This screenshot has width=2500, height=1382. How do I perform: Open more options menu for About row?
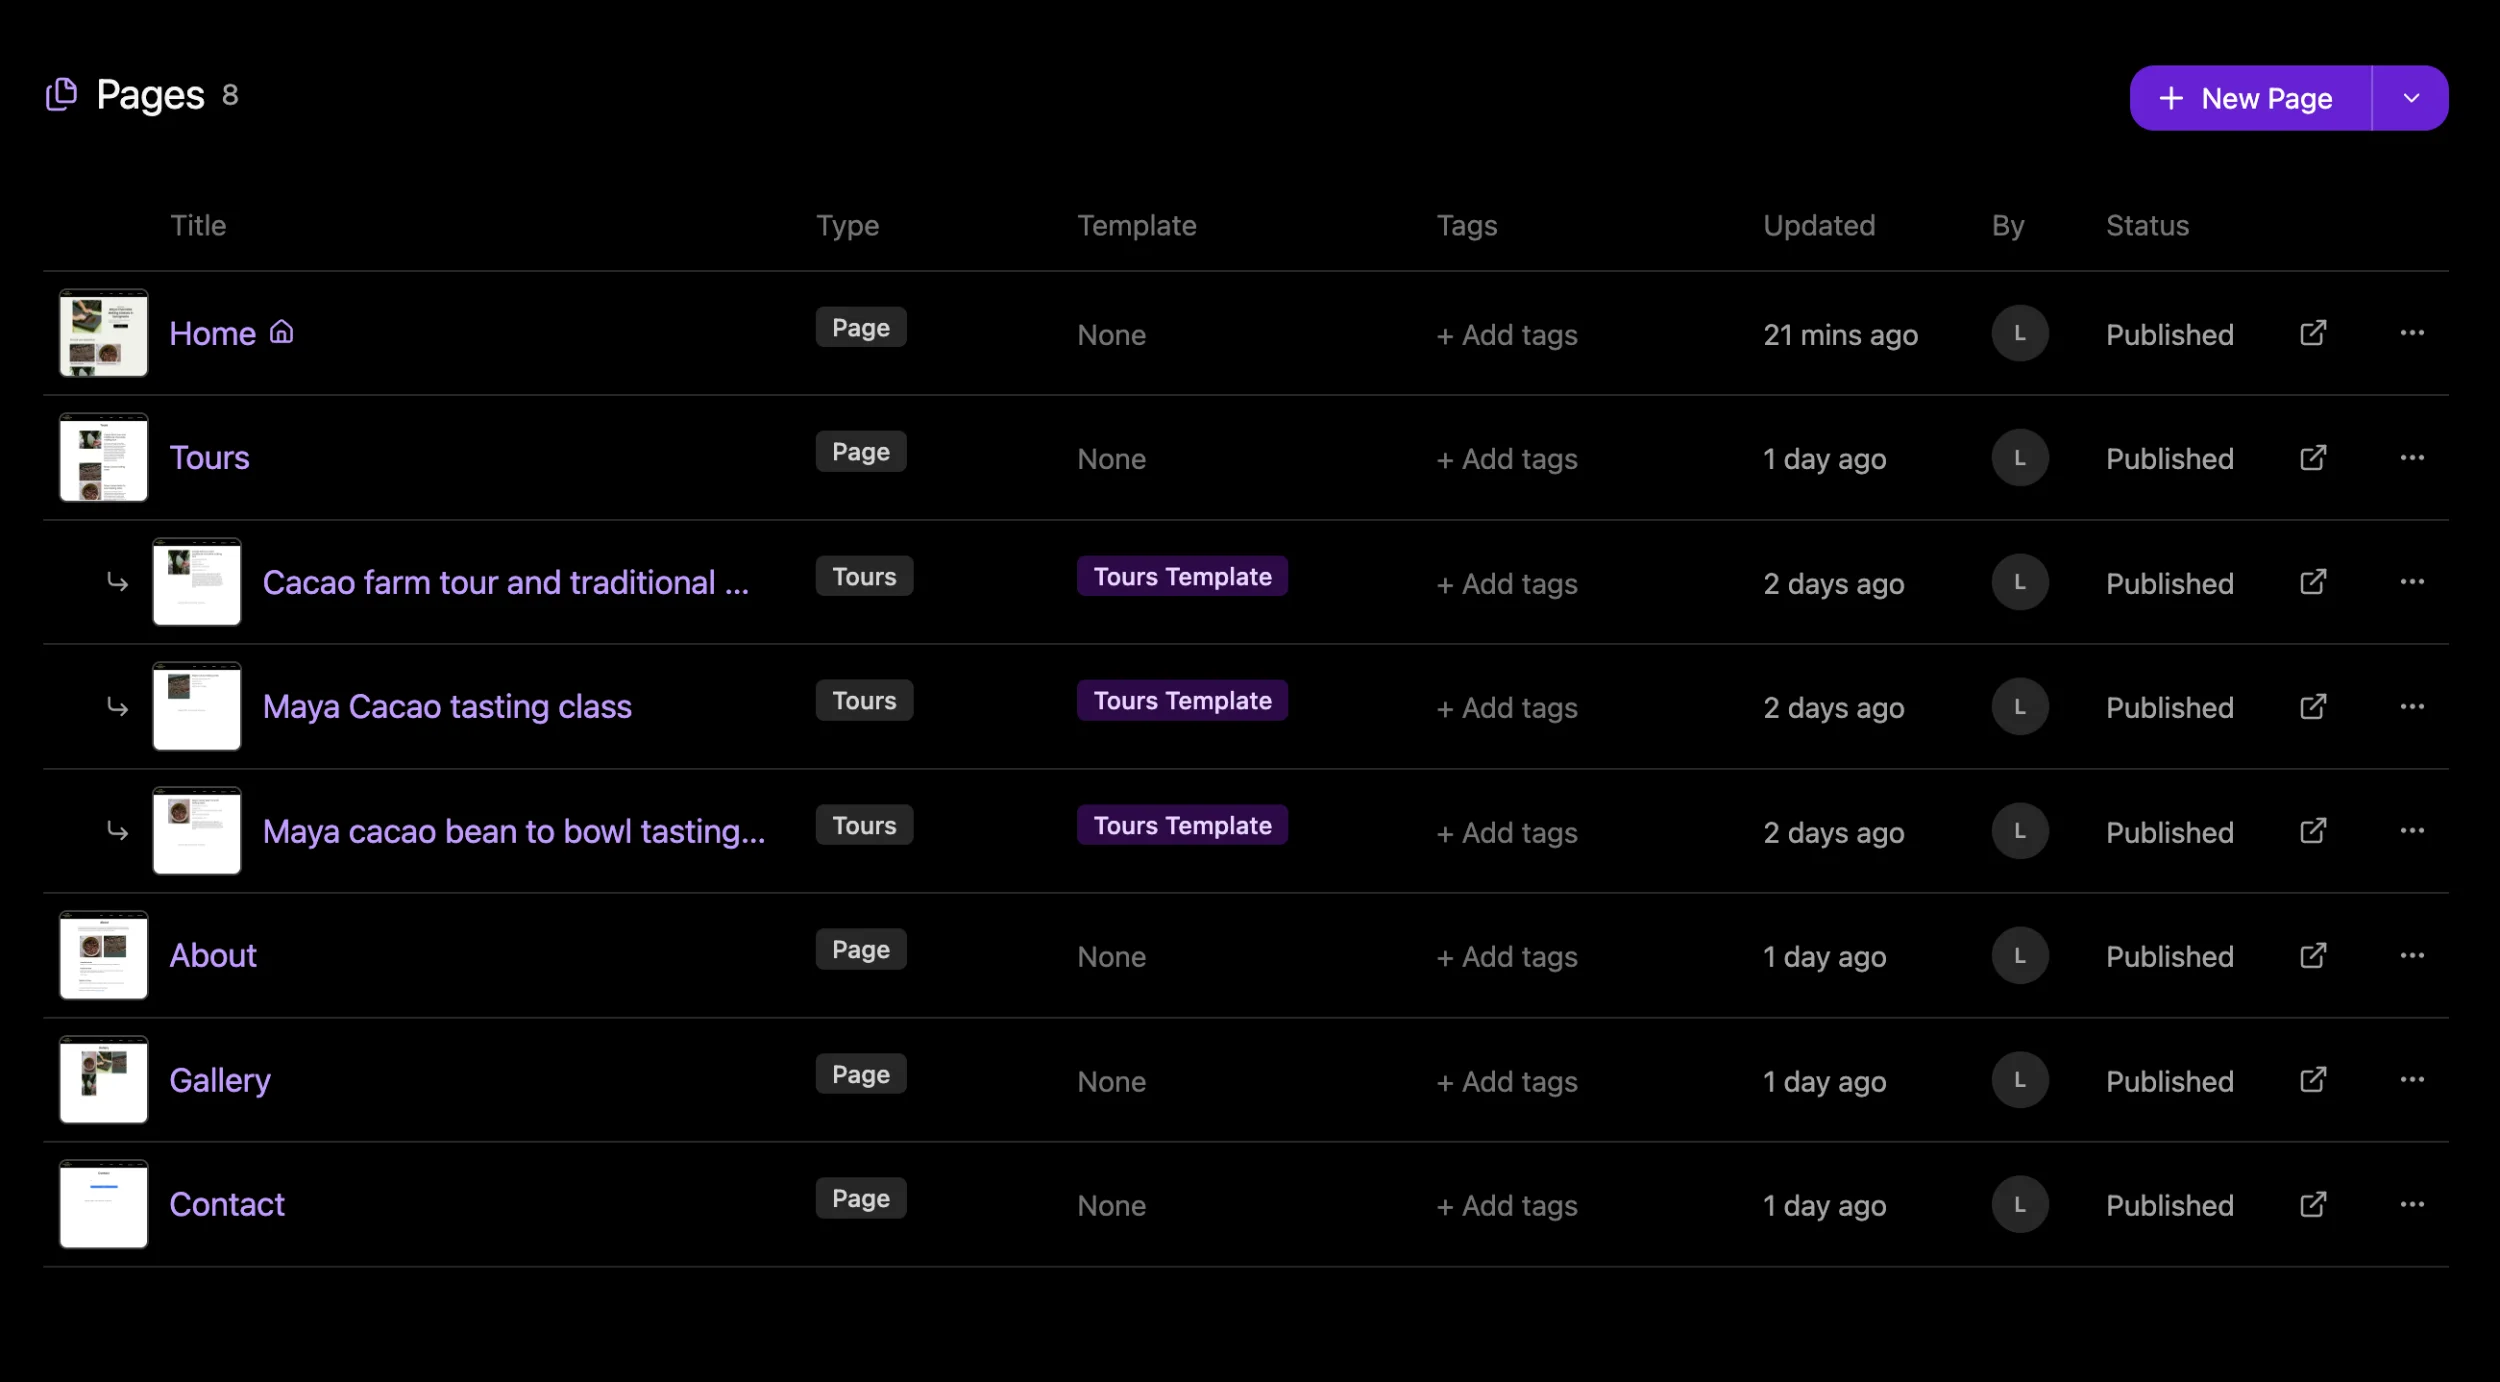pos(2412,956)
